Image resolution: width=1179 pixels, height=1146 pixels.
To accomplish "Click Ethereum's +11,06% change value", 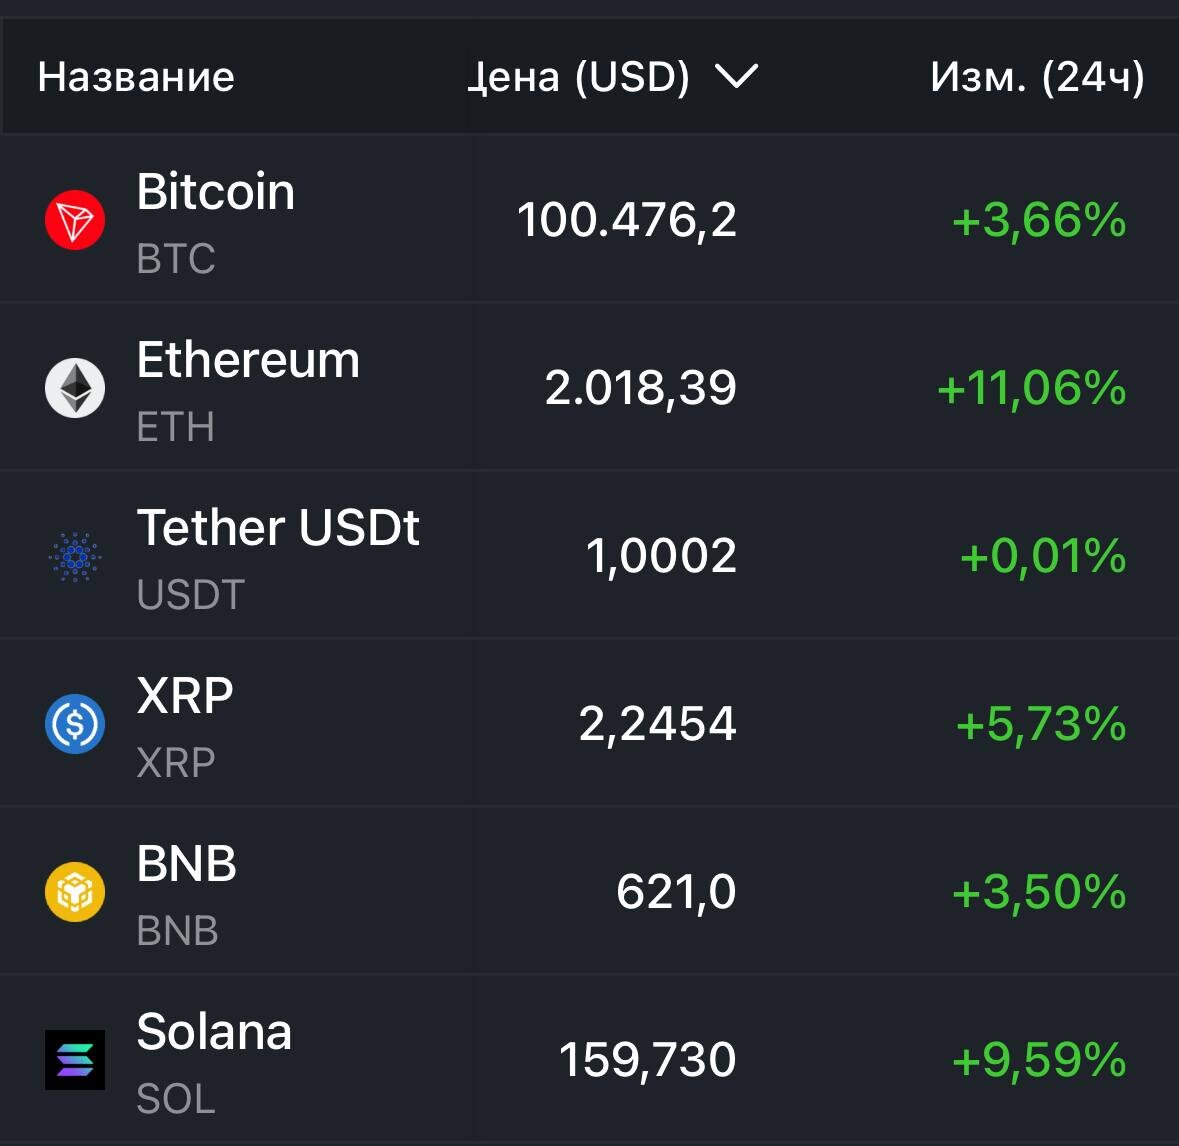I will (1032, 388).
